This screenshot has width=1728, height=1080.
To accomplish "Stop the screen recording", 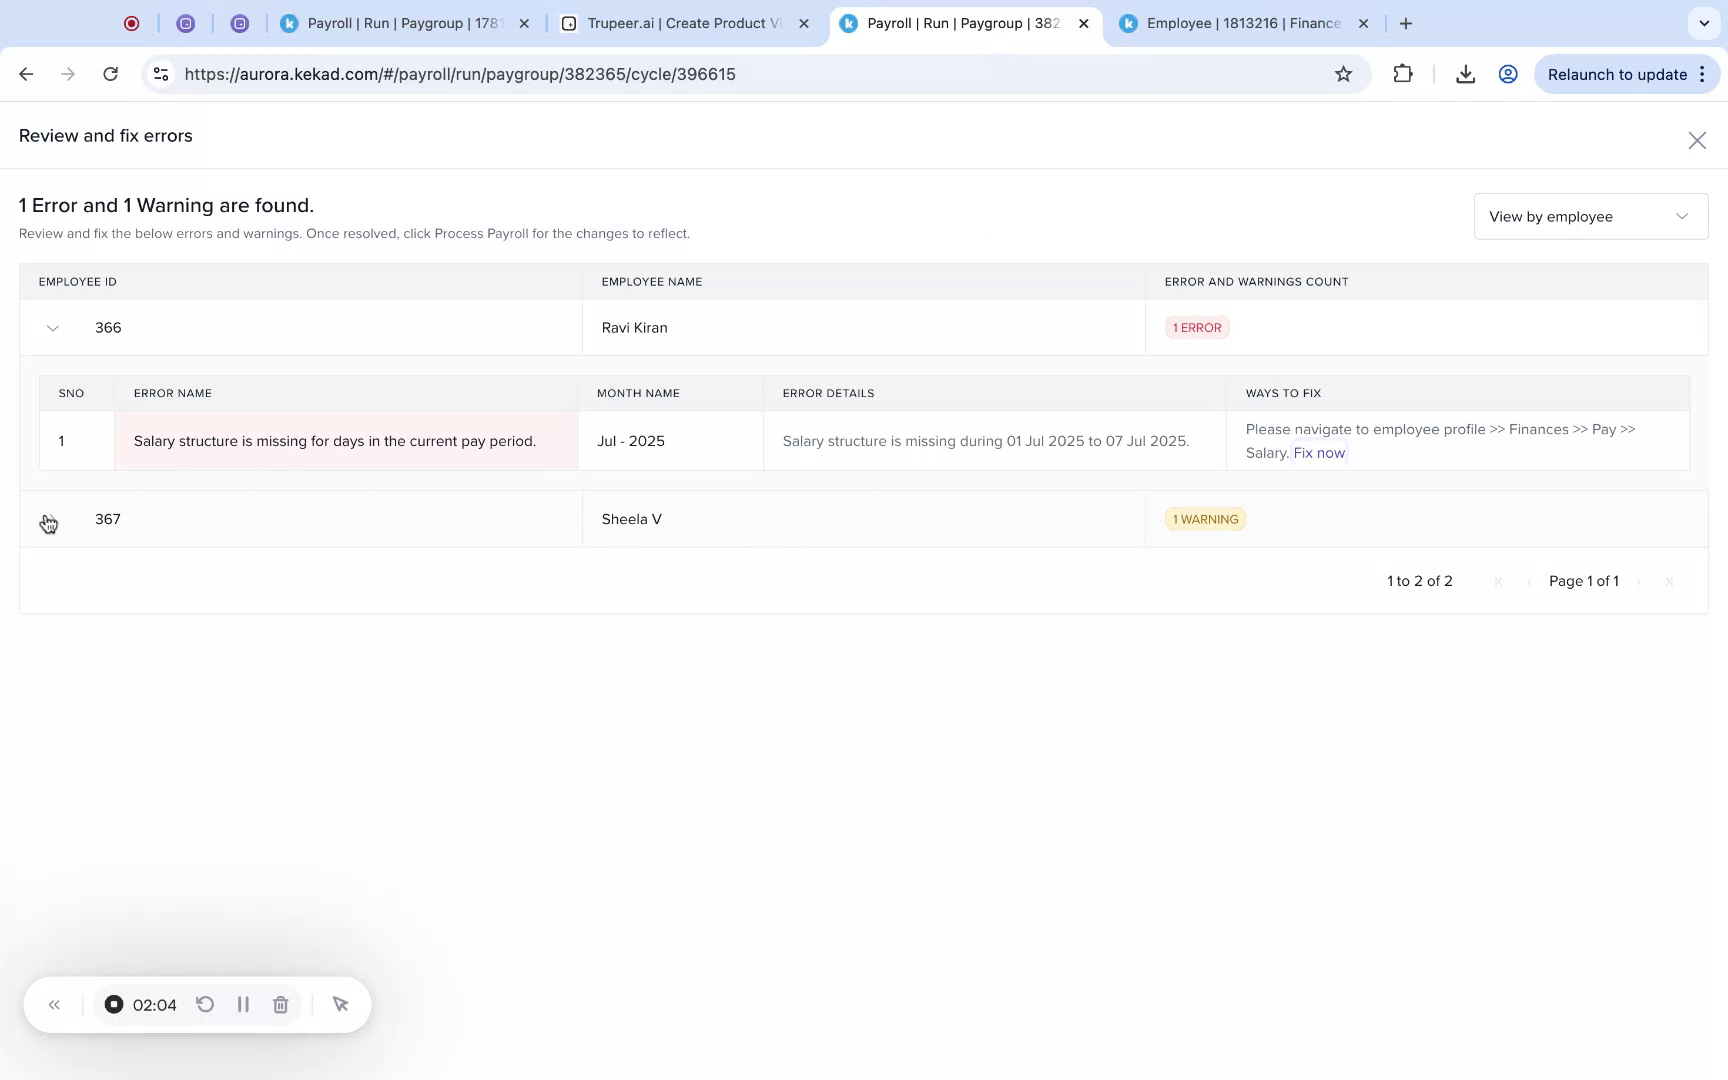I will pos(114,1004).
